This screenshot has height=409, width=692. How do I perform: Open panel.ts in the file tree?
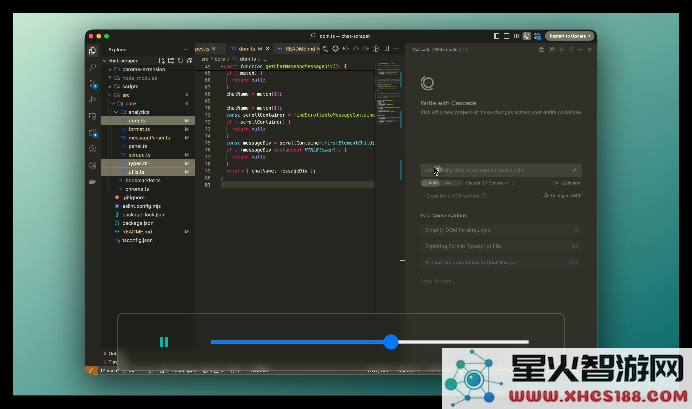pos(148,146)
